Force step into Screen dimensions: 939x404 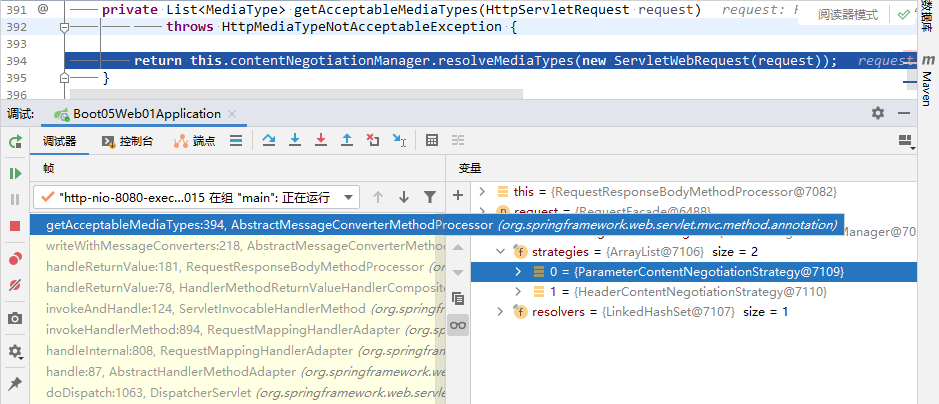321,141
